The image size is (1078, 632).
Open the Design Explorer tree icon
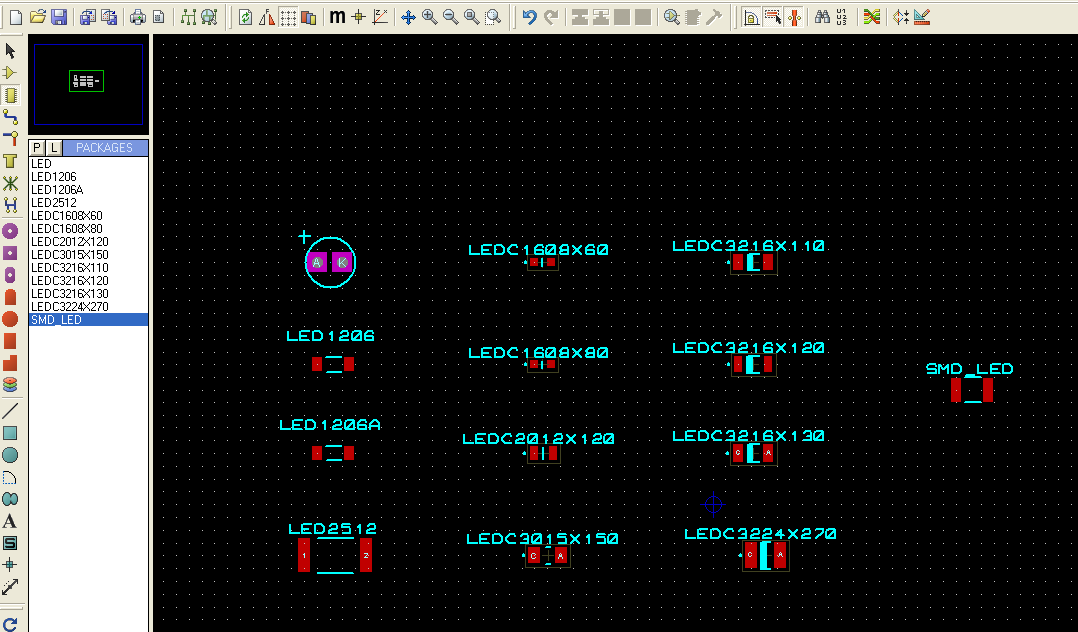click(x=188, y=17)
